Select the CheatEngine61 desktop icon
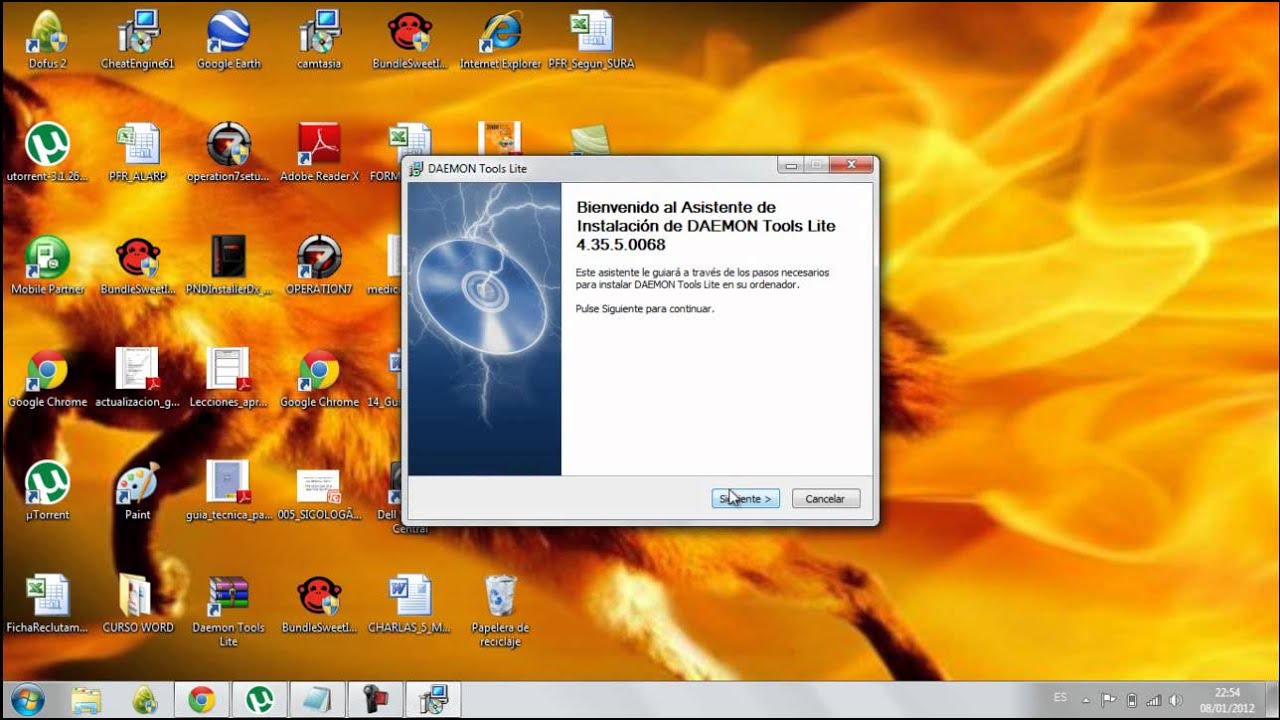This screenshot has height=720, width=1280. (x=138, y=41)
